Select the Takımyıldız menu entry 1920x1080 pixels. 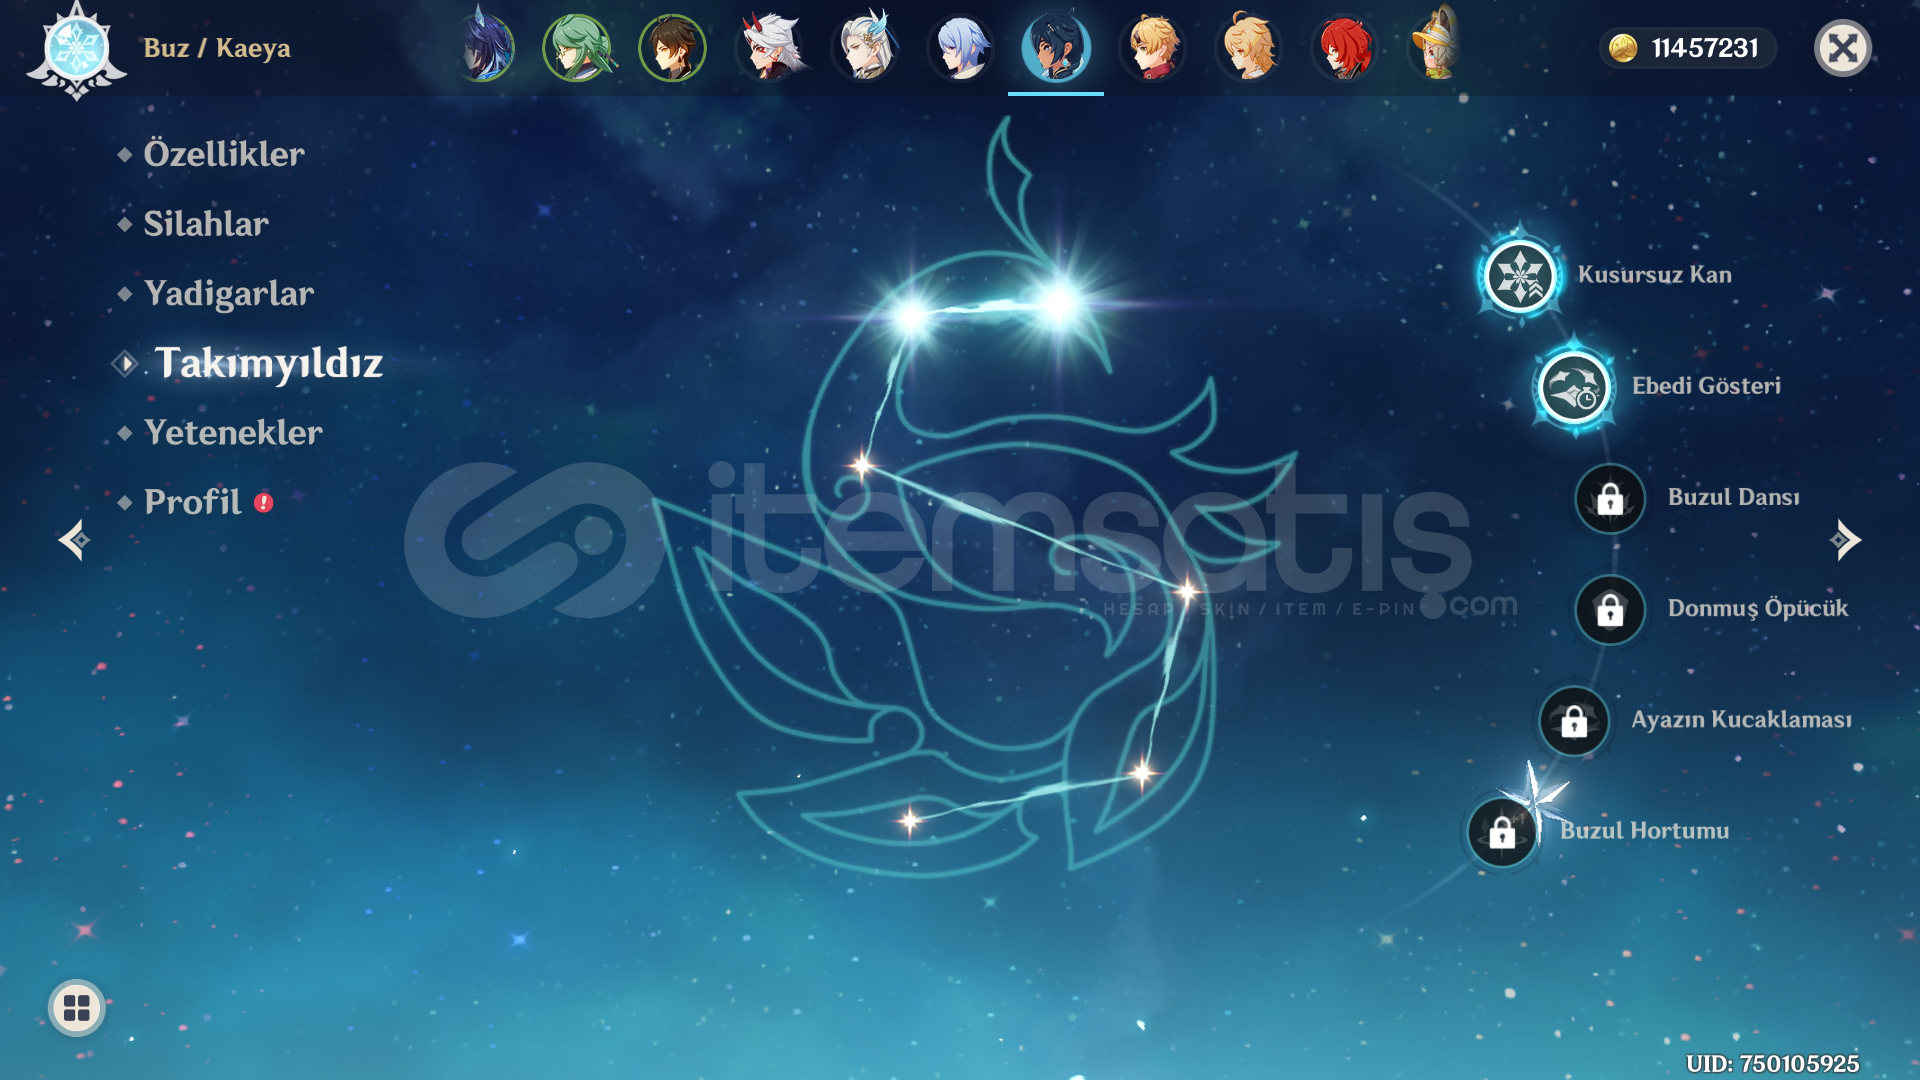click(269, 363)
